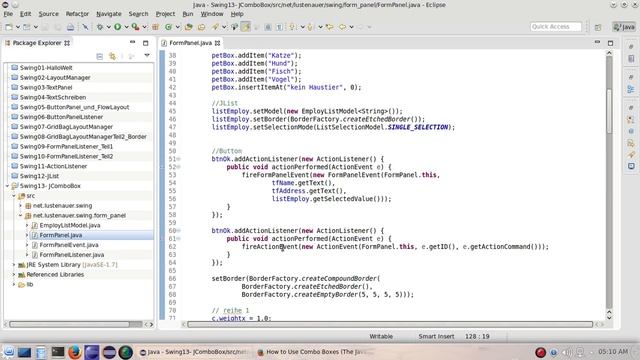Click Previous Annotation toolbar icon

pyautogui.click(x=310, y=27)
